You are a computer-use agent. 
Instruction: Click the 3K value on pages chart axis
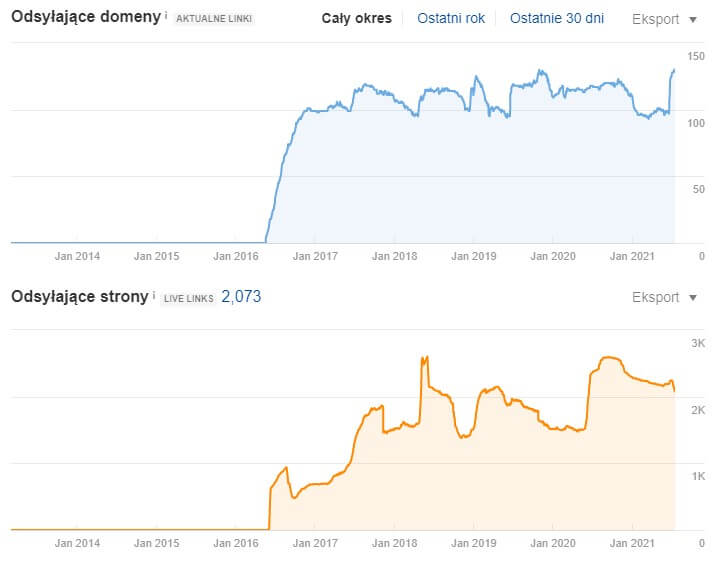(698, 343)
